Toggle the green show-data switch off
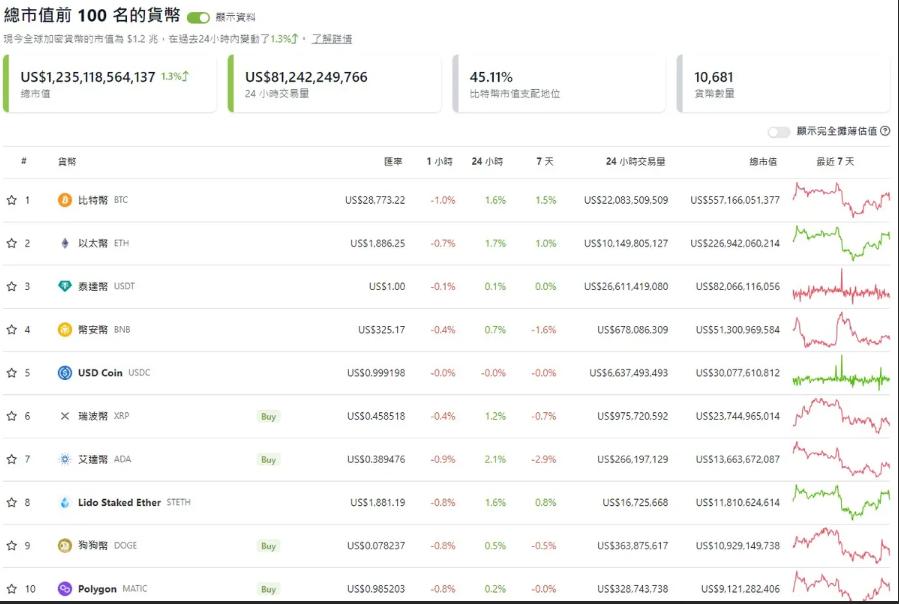 coord(198,18)
